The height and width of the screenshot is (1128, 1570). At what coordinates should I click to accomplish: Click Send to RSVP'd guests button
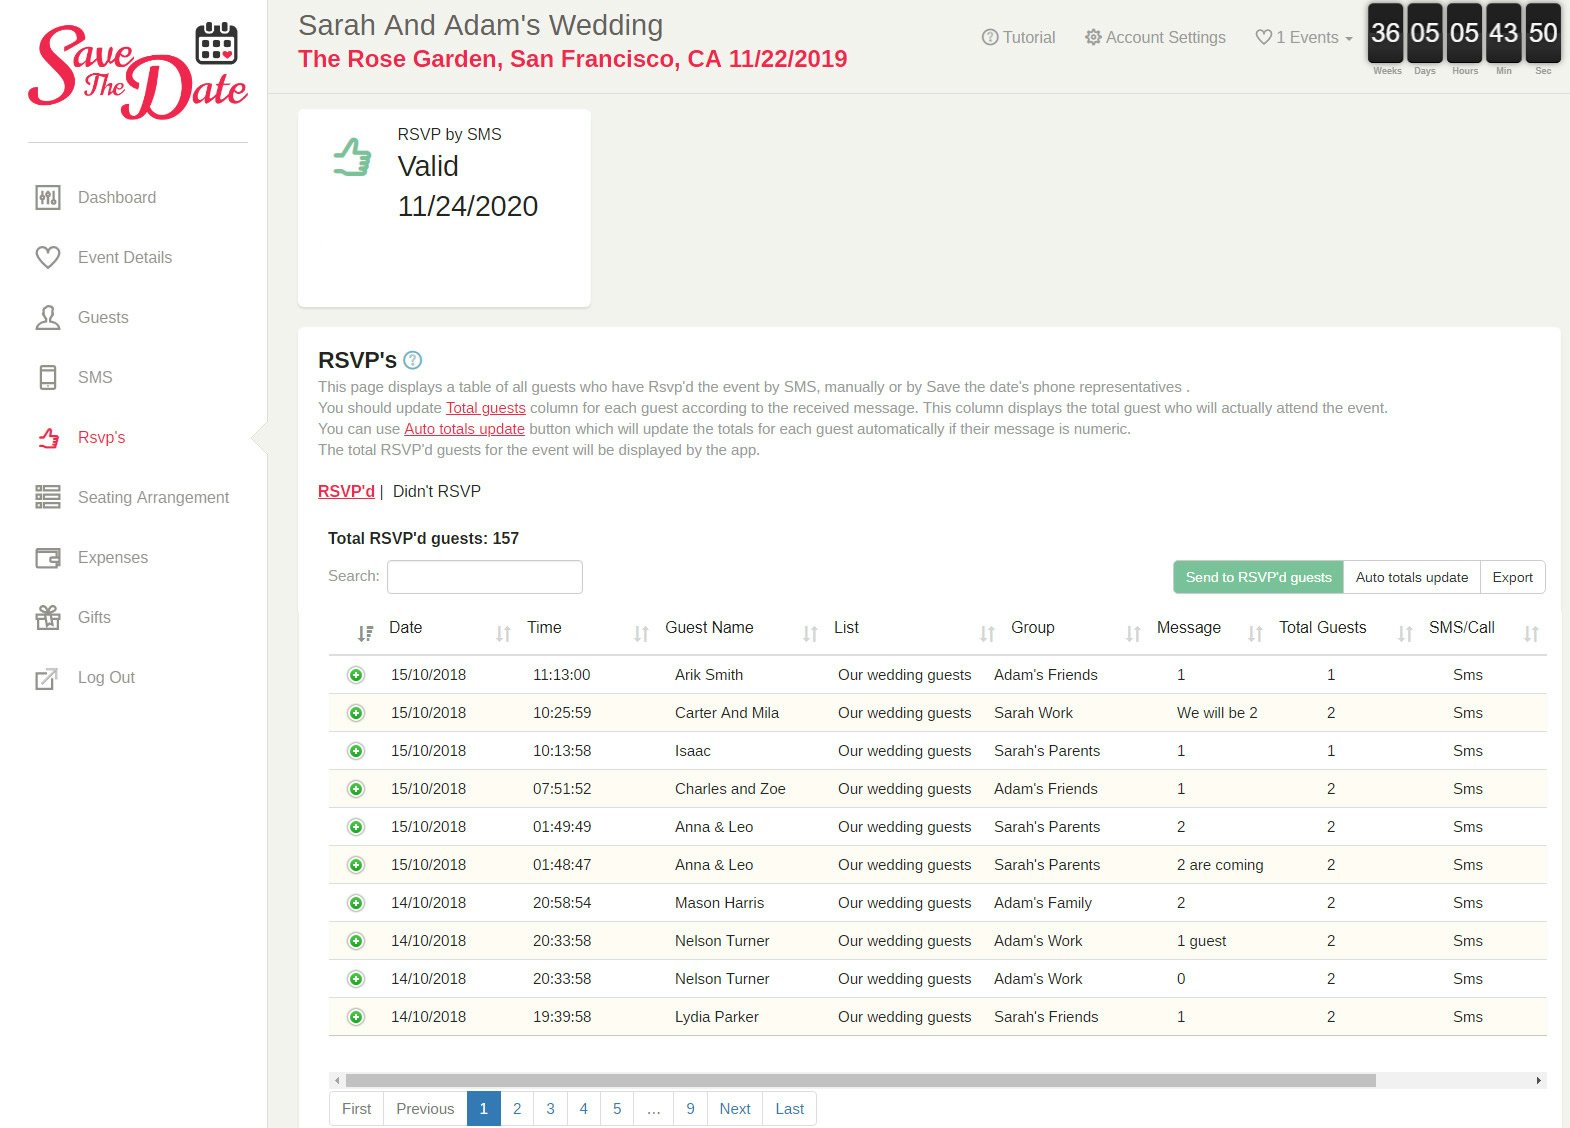pyautogui.click(x=1258, y=577)
